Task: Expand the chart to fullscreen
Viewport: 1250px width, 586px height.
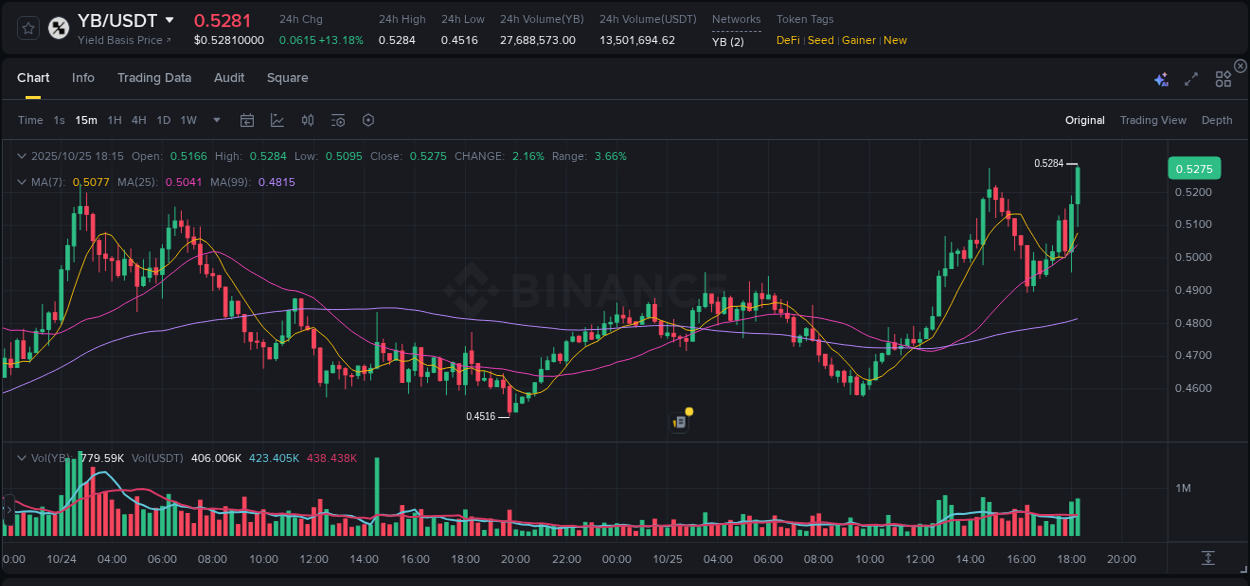Action: coord(1190,78)
